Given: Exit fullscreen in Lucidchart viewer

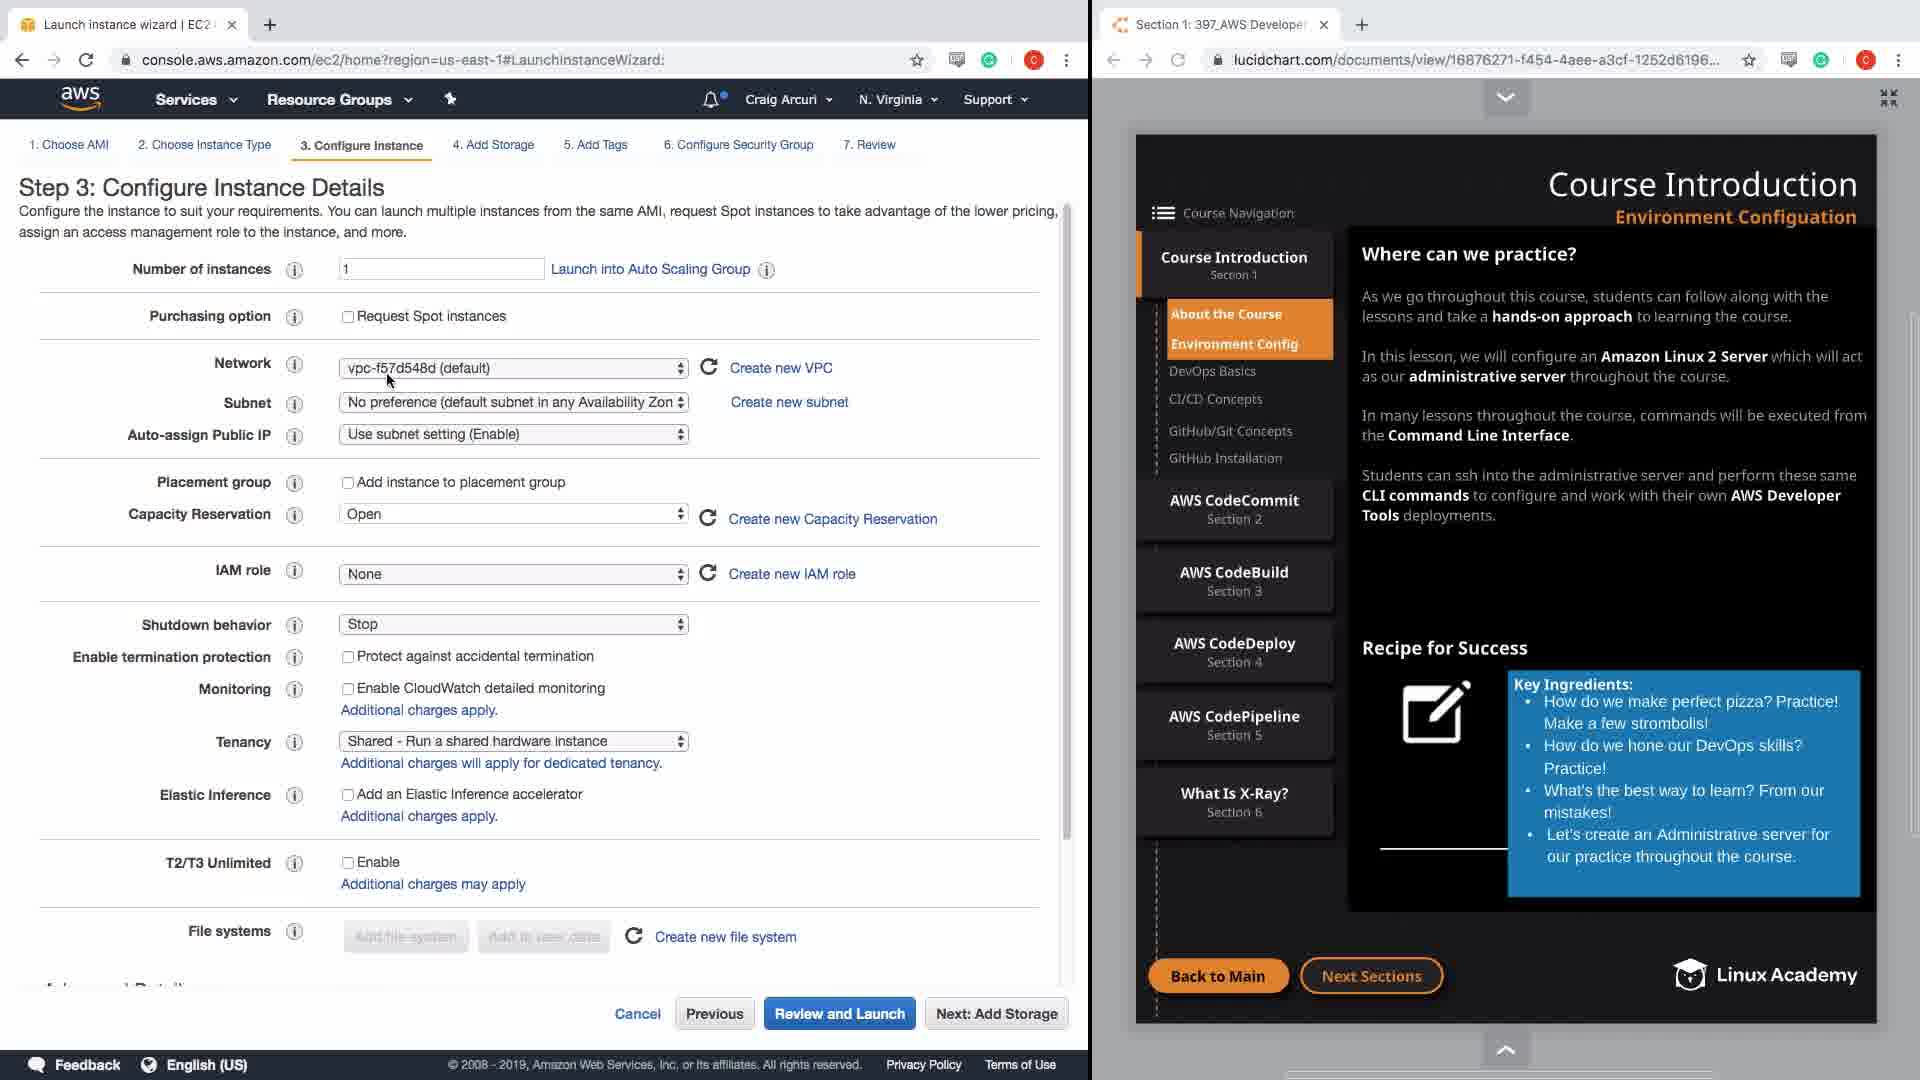Looking at the screenshot, I should (1888, 97).
